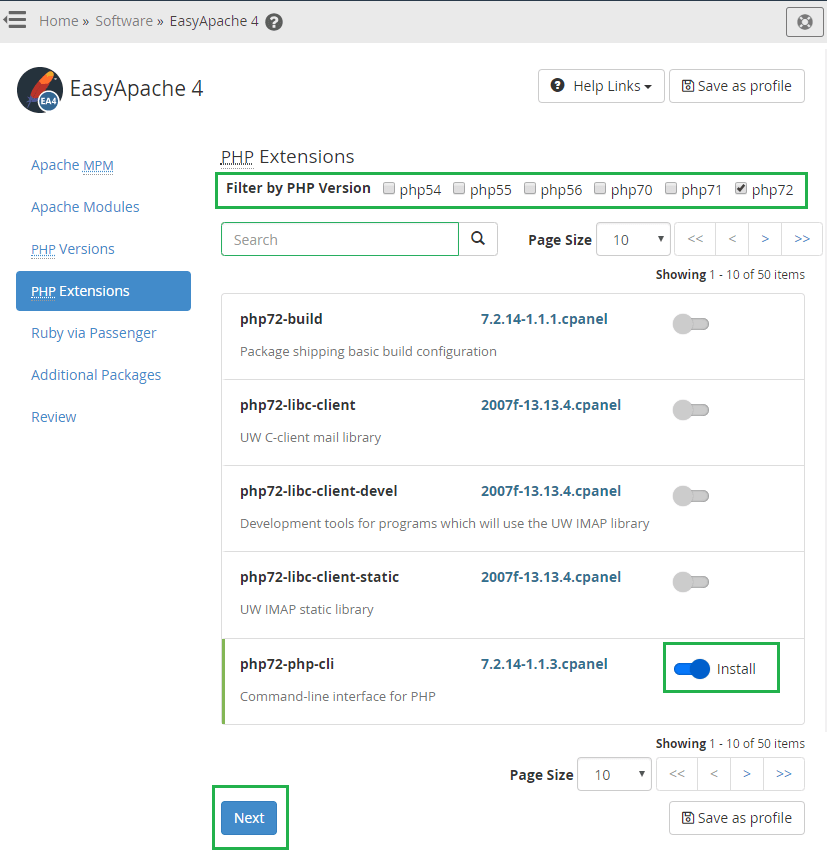
Task: Open the Apache MPM section
Action: (72, 165)
